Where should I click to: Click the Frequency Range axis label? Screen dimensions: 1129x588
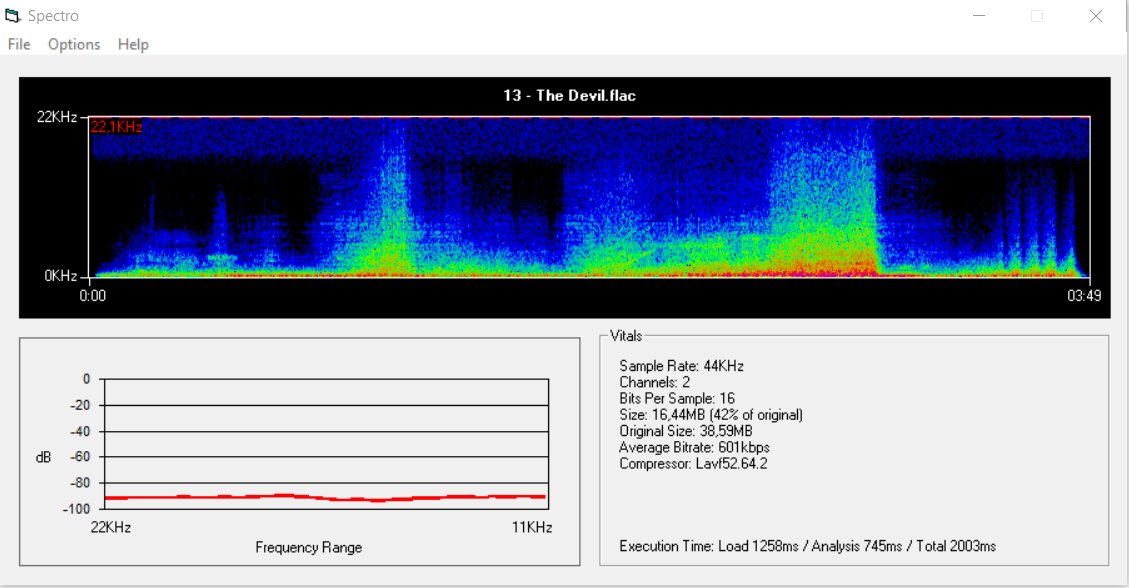(308, 548)
